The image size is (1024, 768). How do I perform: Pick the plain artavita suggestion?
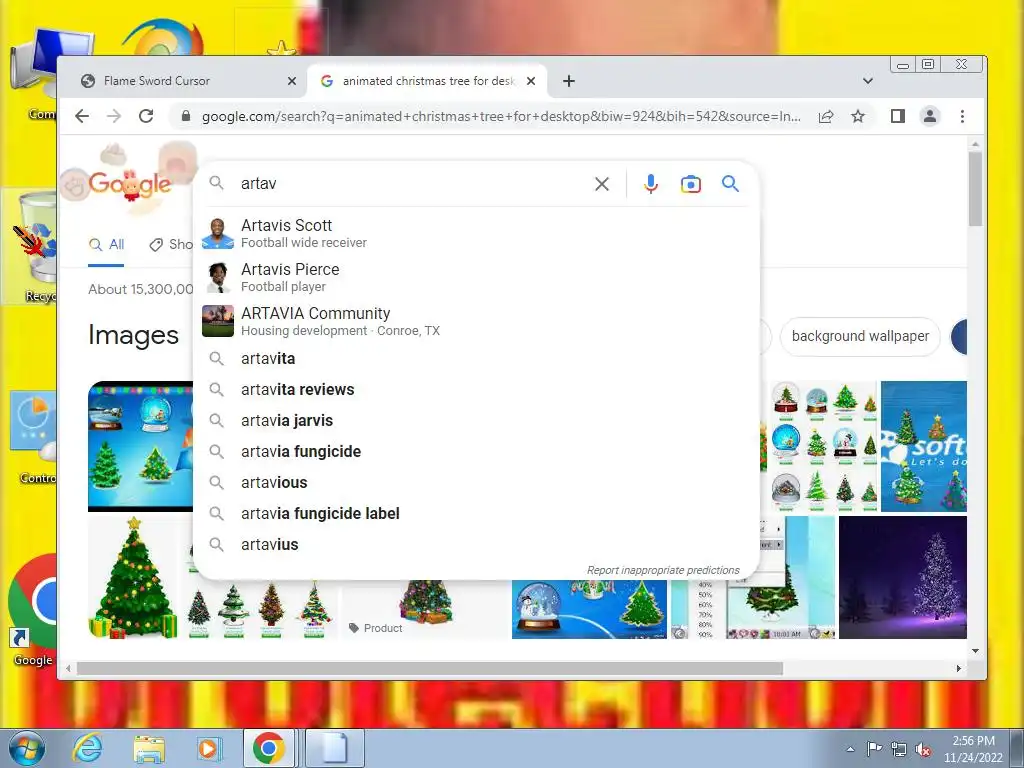click(477, 359)
